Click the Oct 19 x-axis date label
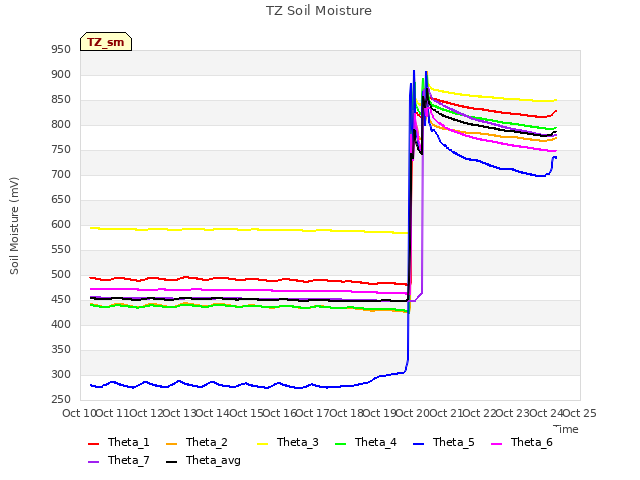Image resolution: width=640 pixels, height=480 pixels. click(380, 413)
